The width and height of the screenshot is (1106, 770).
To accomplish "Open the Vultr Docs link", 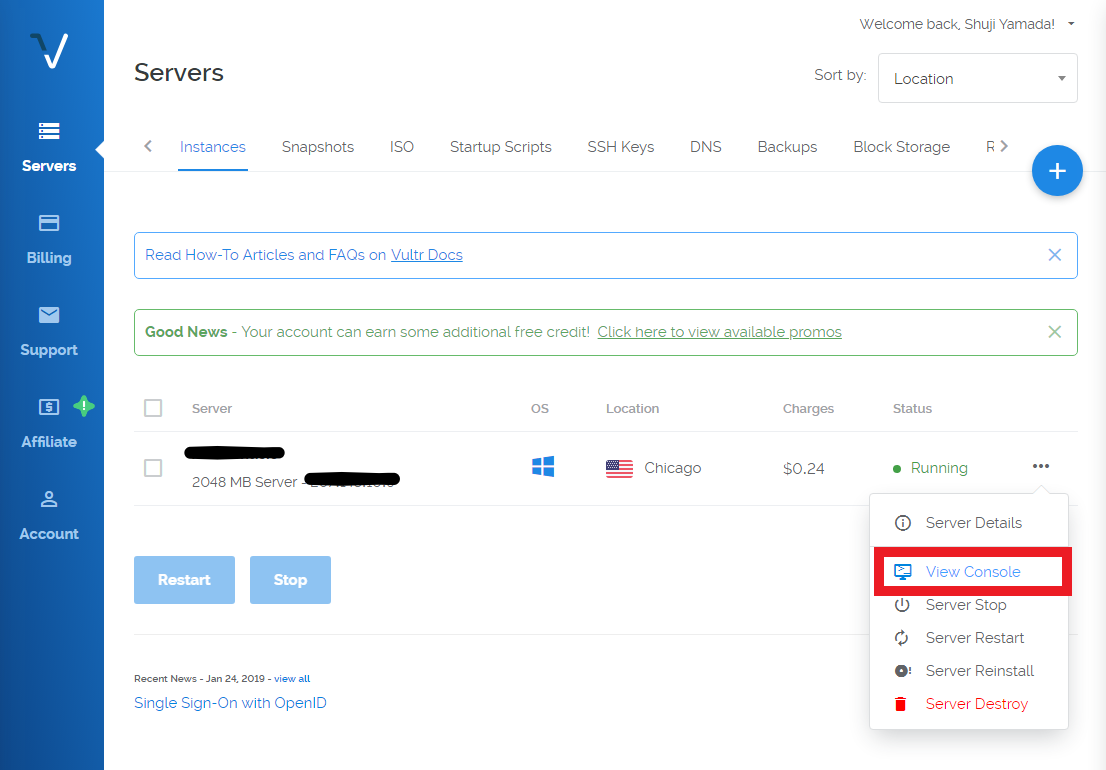I will 427,254.
